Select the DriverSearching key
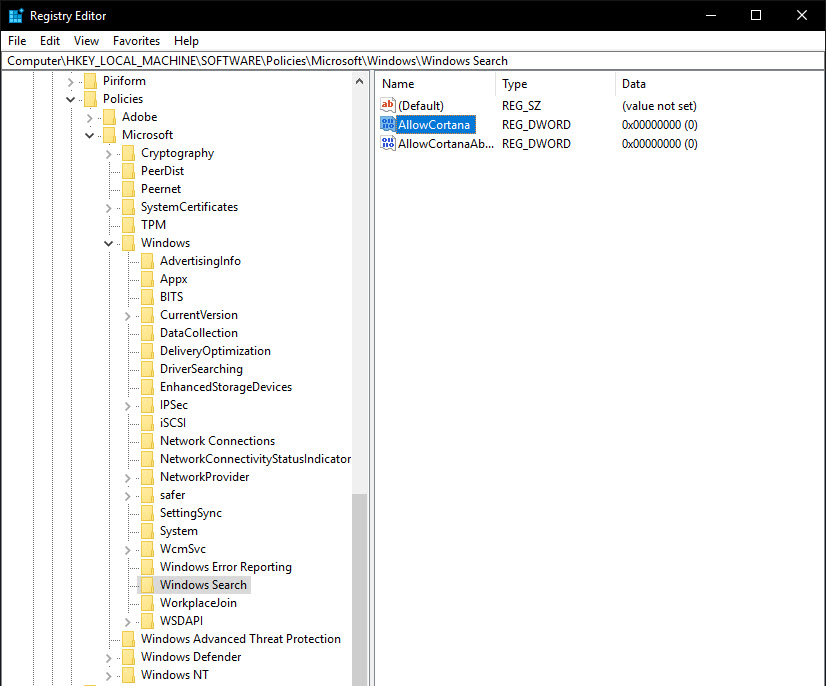This screenshot has width=826, height=686. click(201, 369)
